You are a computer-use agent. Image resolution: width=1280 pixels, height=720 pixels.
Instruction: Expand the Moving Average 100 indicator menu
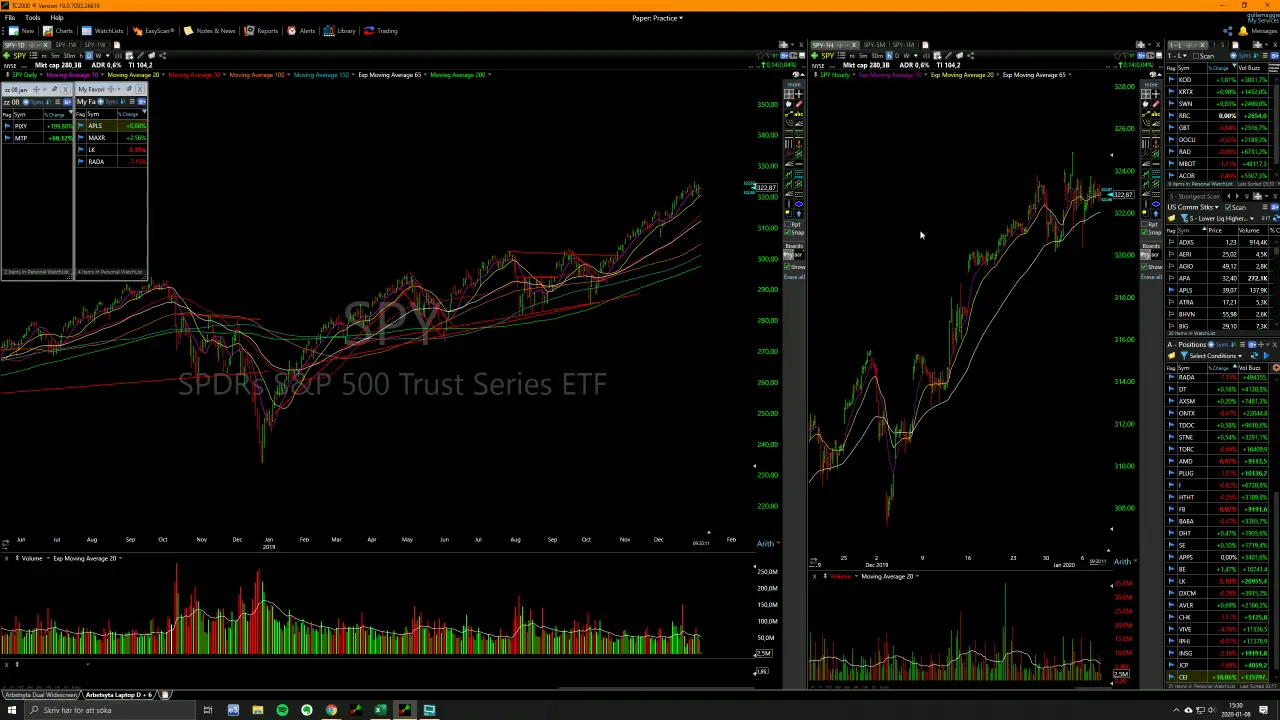[288, 75]
